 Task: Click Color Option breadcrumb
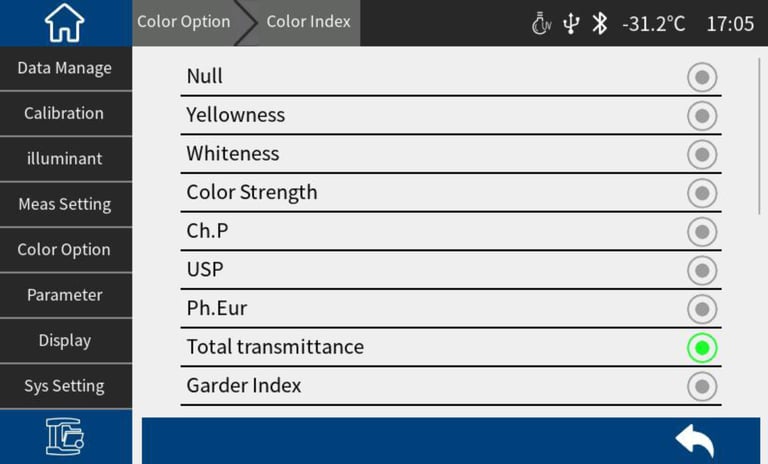[x=183, y=22]
